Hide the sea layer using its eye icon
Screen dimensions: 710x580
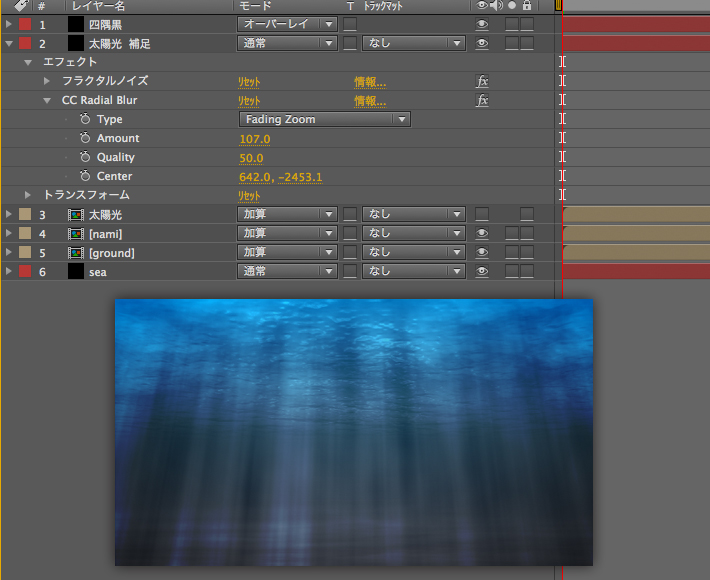[x=482, y=271]
